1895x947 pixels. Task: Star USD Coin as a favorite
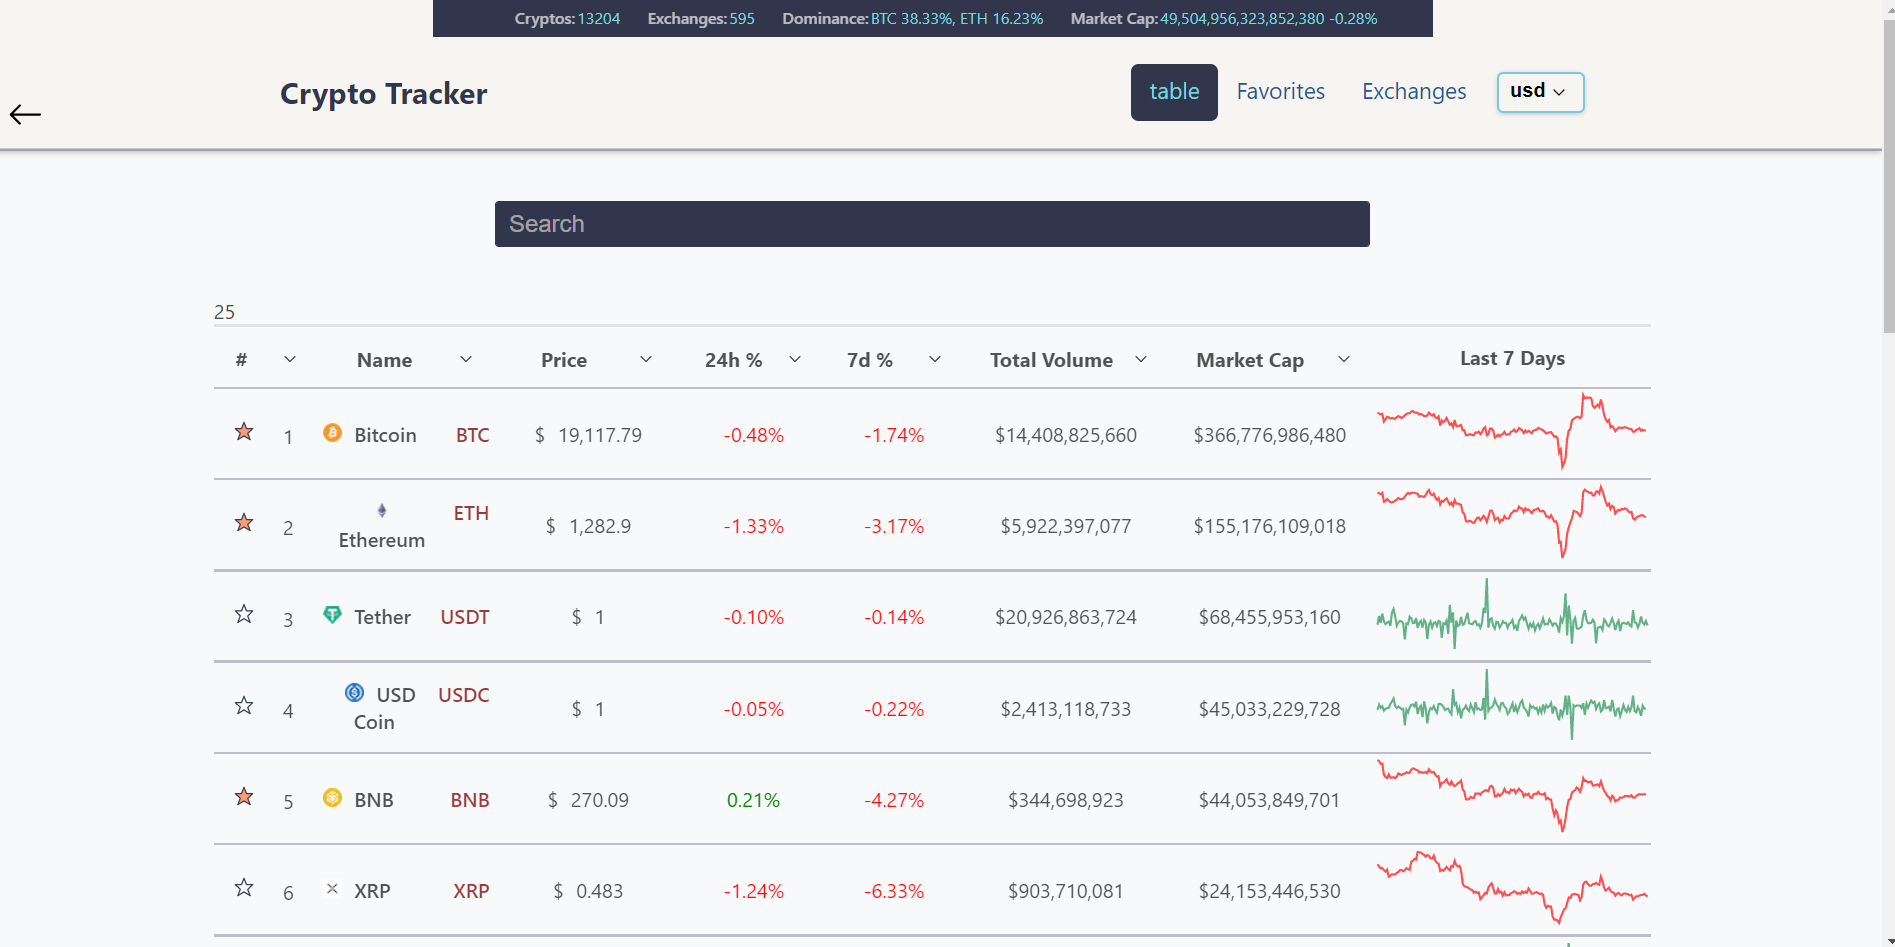click(244, 706)
